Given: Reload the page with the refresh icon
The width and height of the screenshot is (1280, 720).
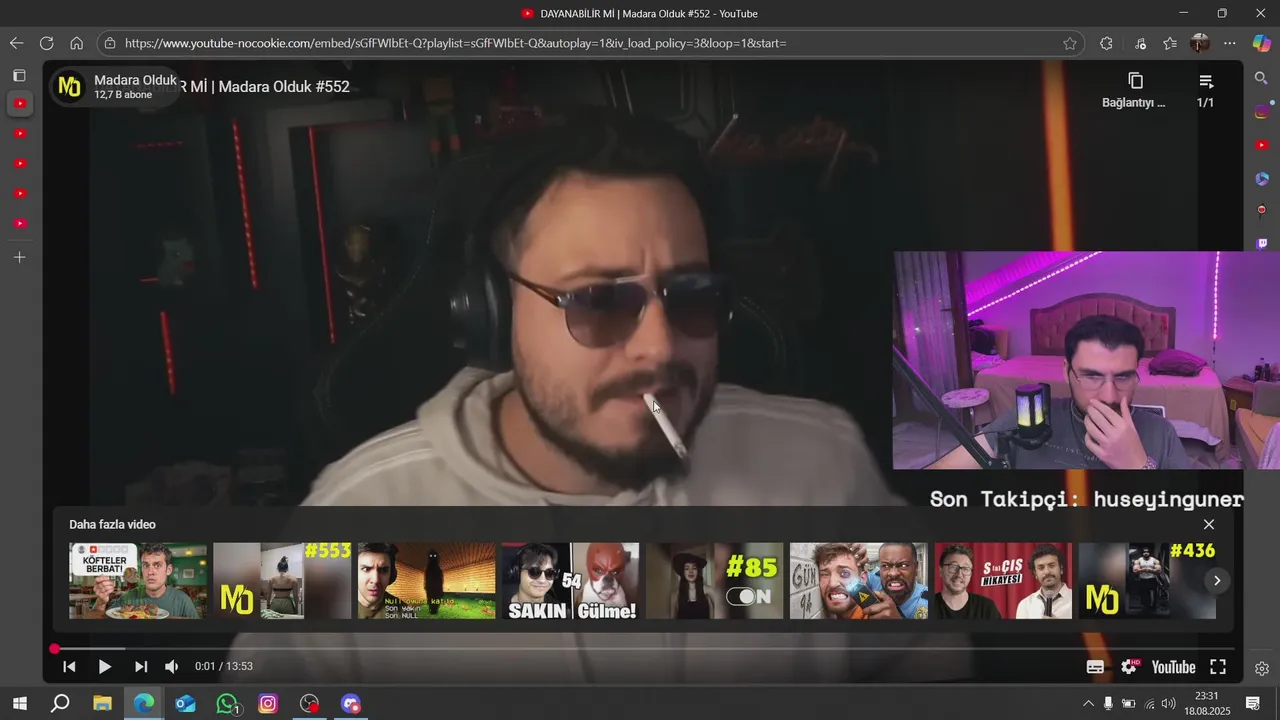Looking at the screenshot, I should 46,43.
